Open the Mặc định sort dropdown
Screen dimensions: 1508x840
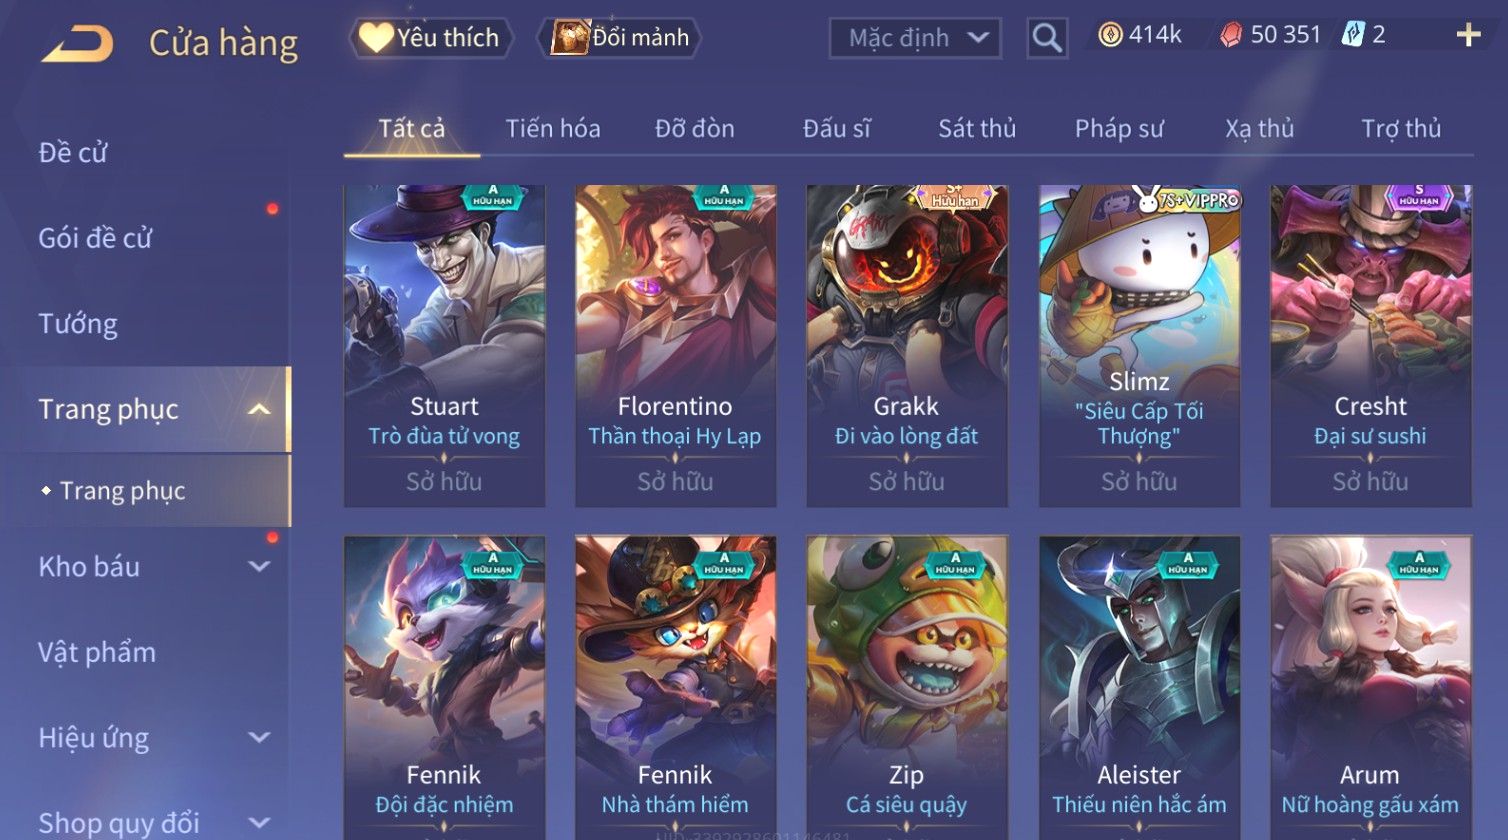point(915,38)
